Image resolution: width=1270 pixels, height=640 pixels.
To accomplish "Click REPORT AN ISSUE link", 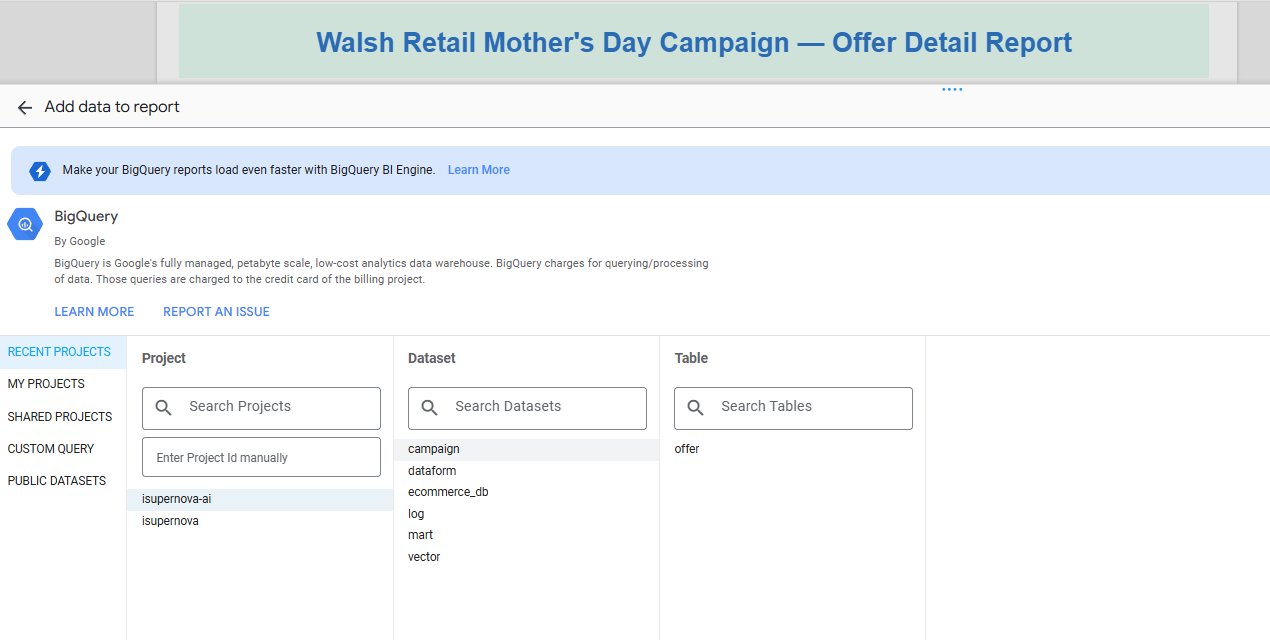I will pyautogui.click(x=216, y=312).
